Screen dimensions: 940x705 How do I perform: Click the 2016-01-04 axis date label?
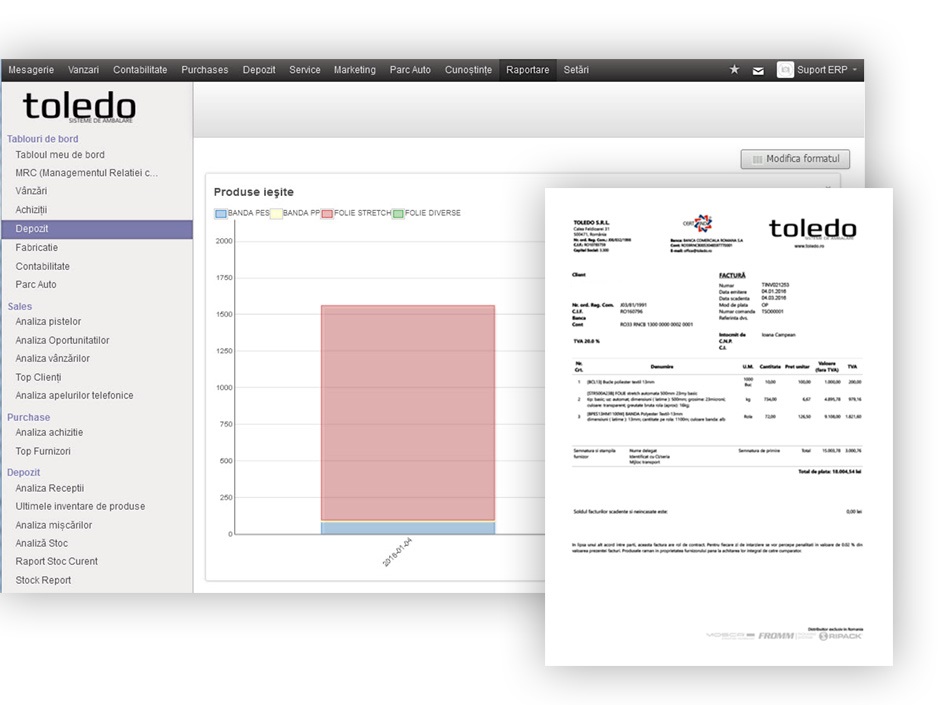(397, 553)
